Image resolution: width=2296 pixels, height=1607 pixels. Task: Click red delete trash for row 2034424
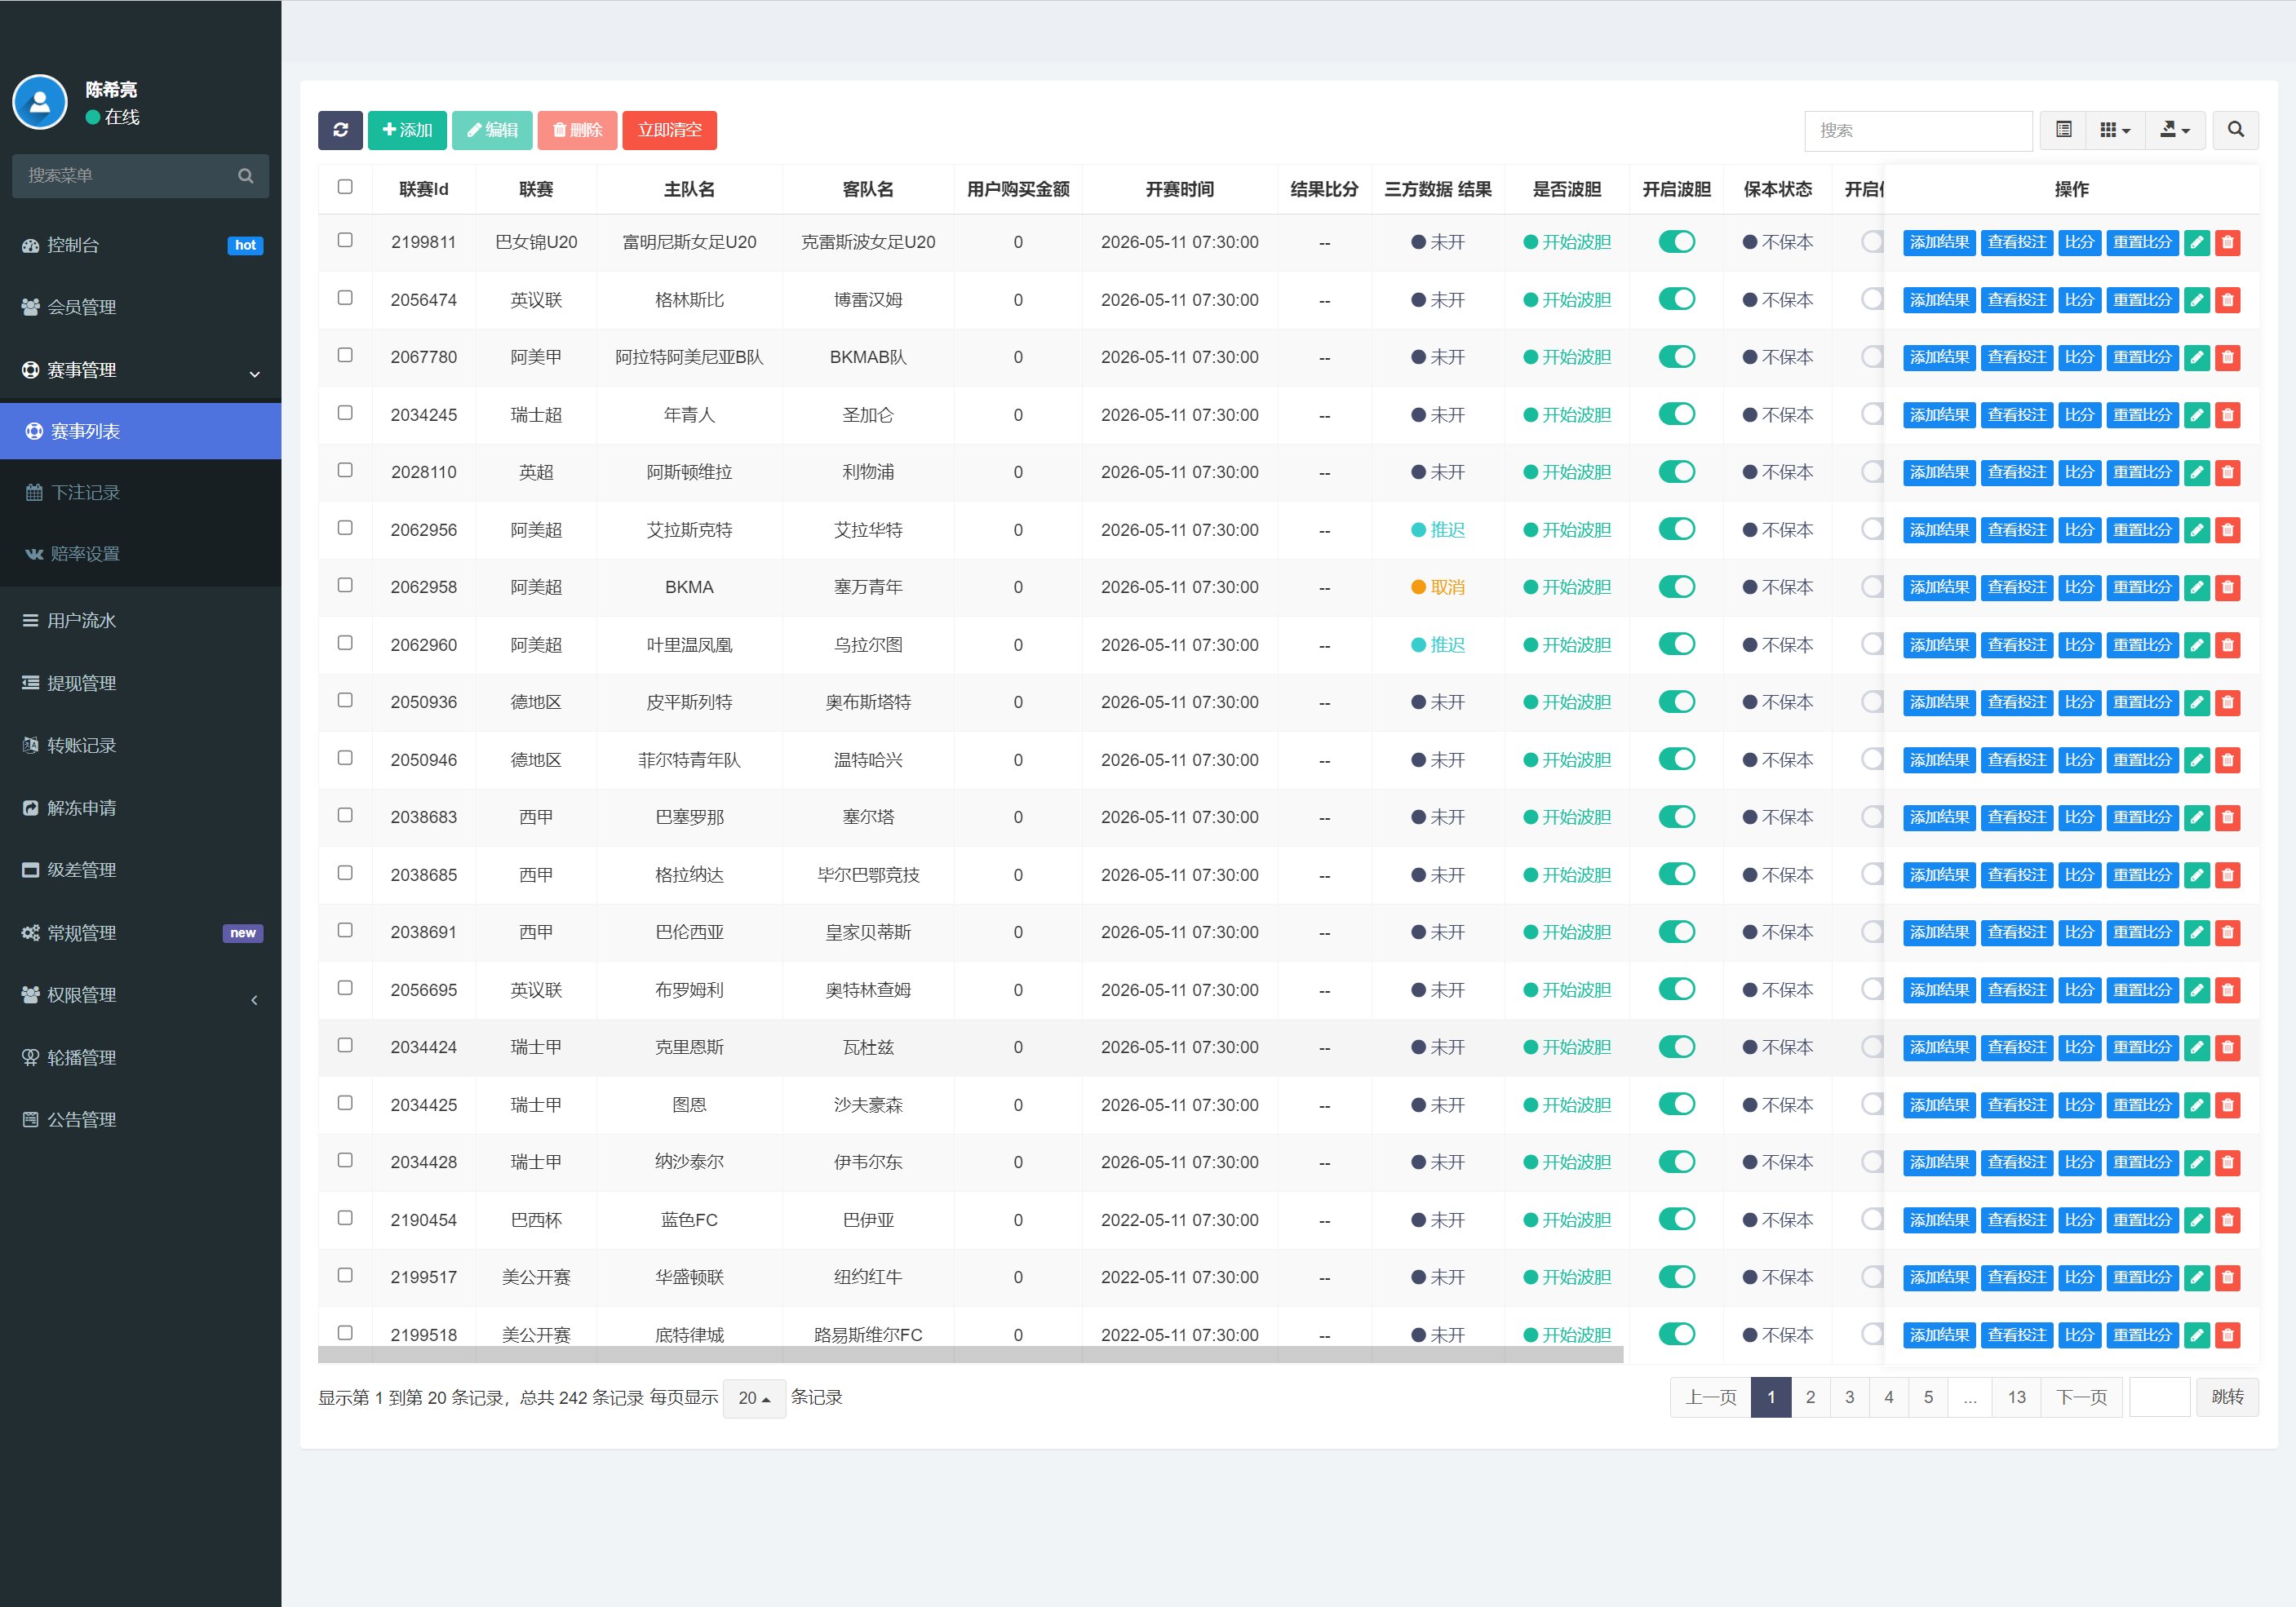click(2228, 1047)
